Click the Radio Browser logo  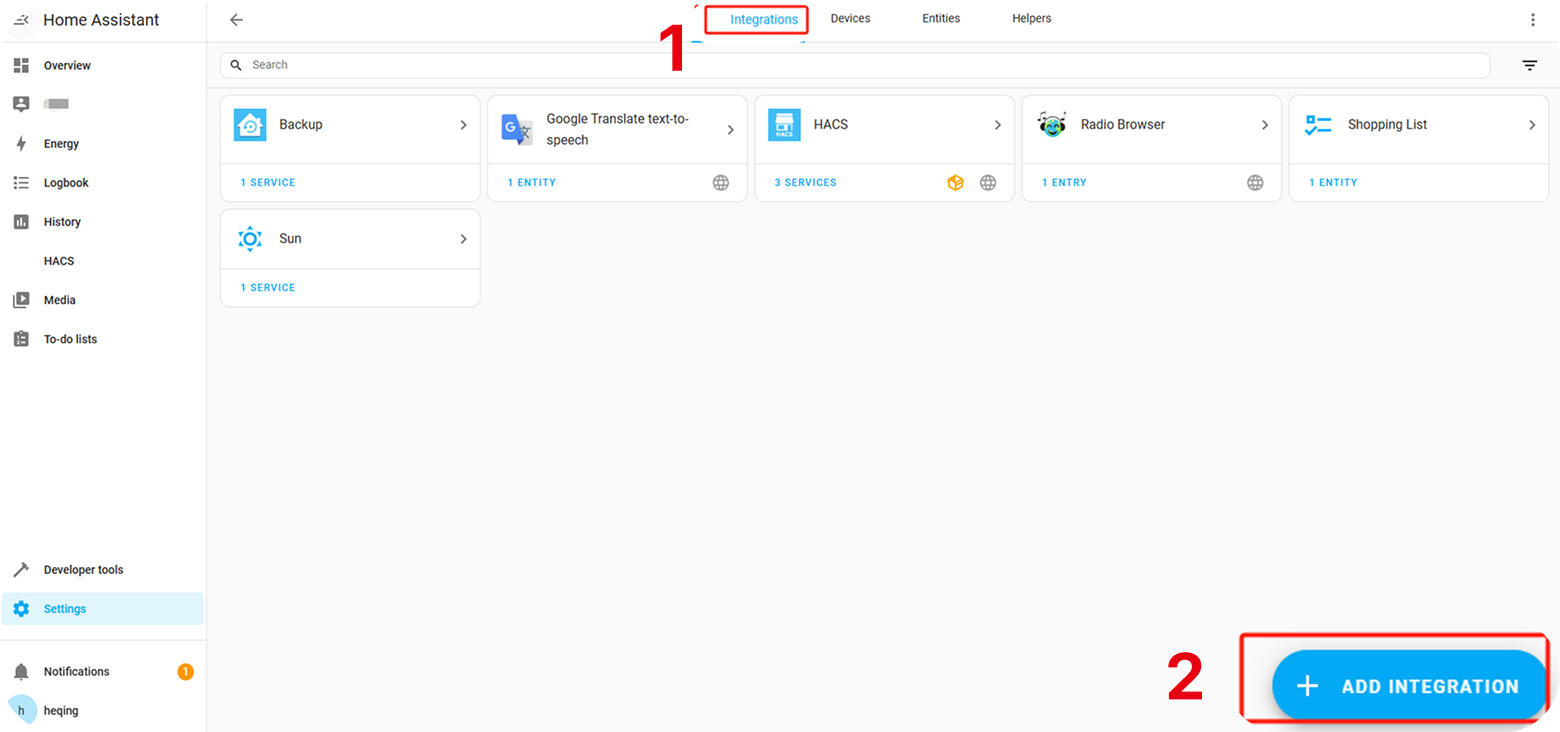[1051, 124]
